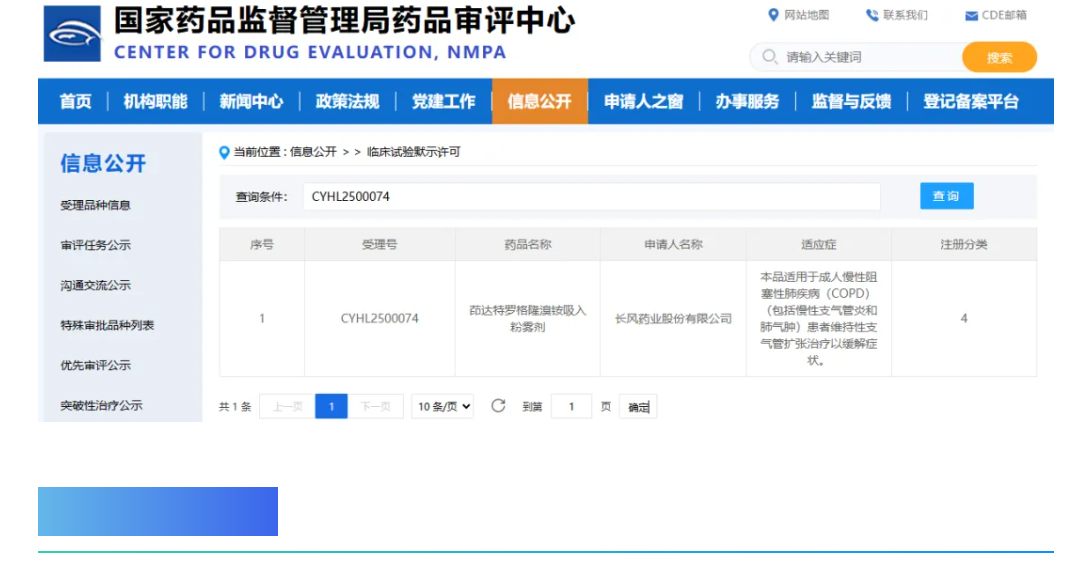Go to 首页 in navigation bar

coord(75,101)
